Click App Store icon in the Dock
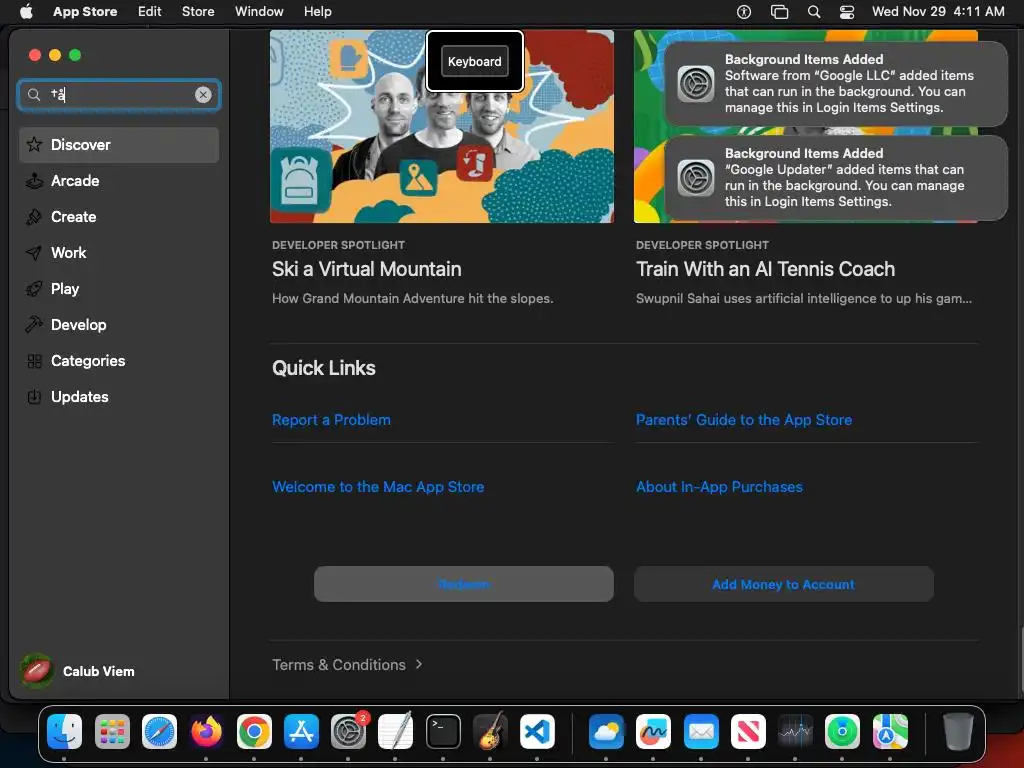1024x768 pixels. coord(301,731)
